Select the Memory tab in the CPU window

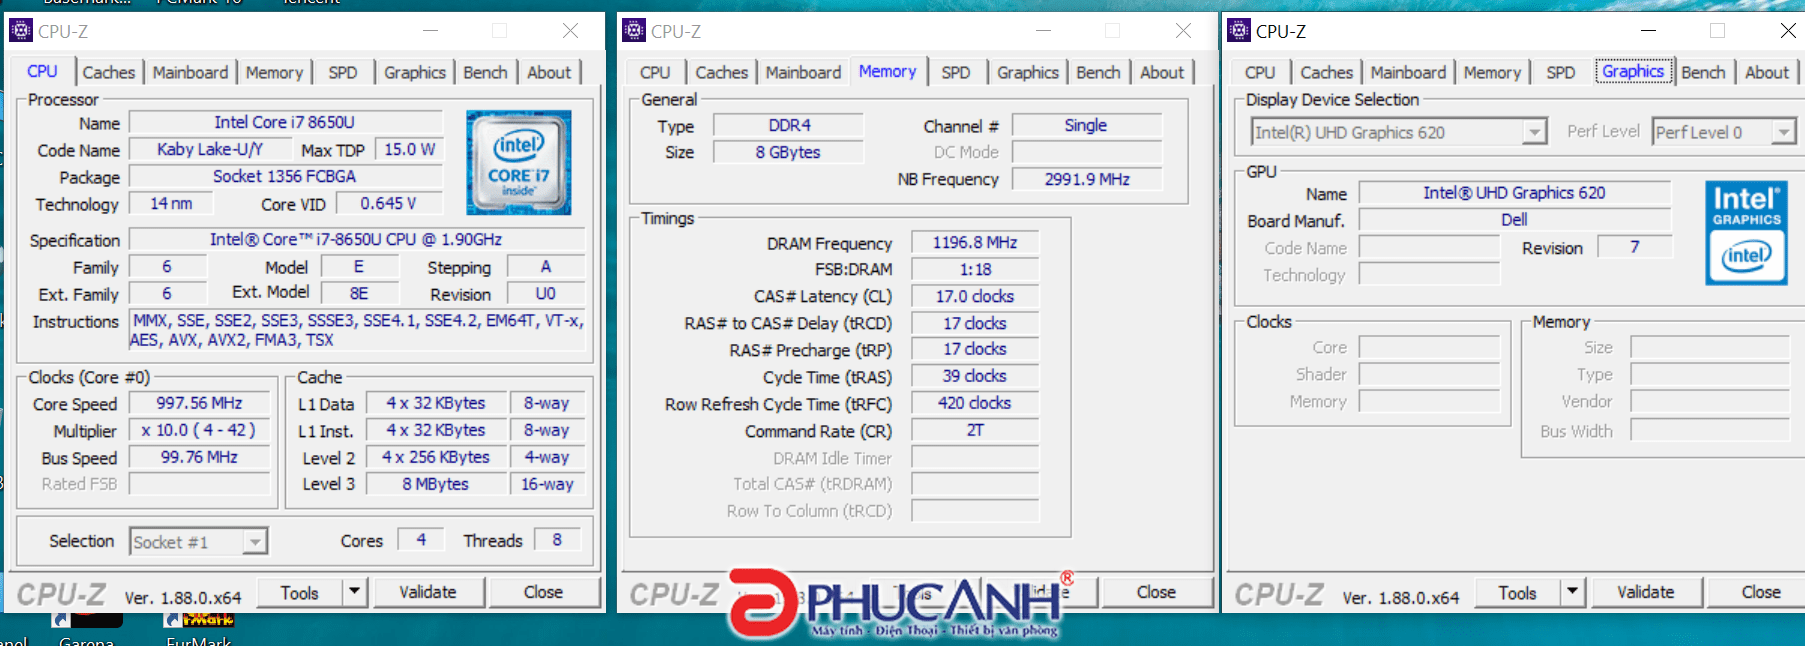click(274, 72)
